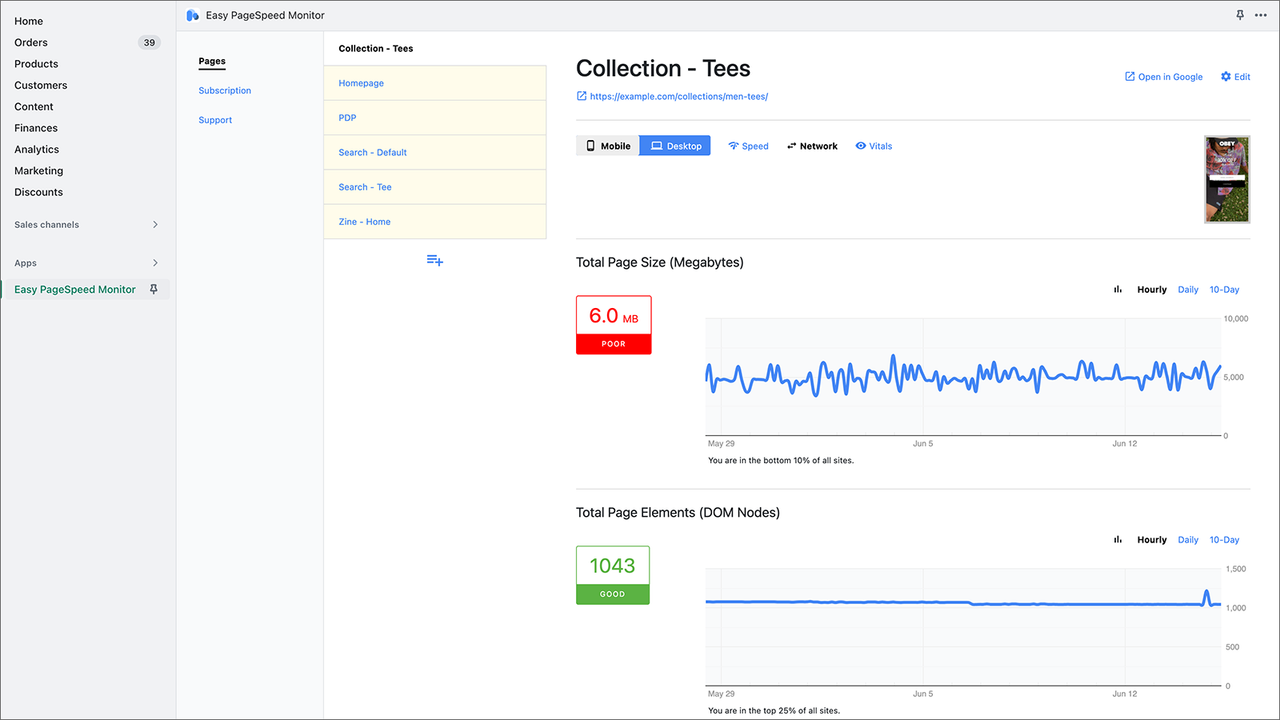Open the Subscription section

point(224,90)
